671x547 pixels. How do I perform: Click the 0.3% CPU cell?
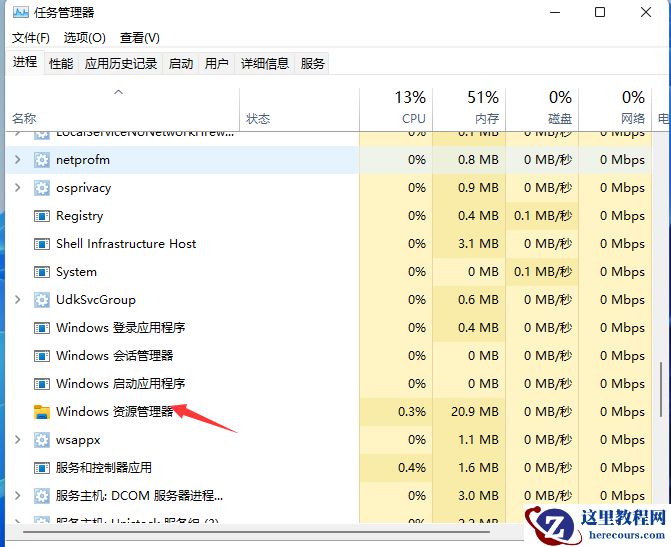click(x=396, y=412)
